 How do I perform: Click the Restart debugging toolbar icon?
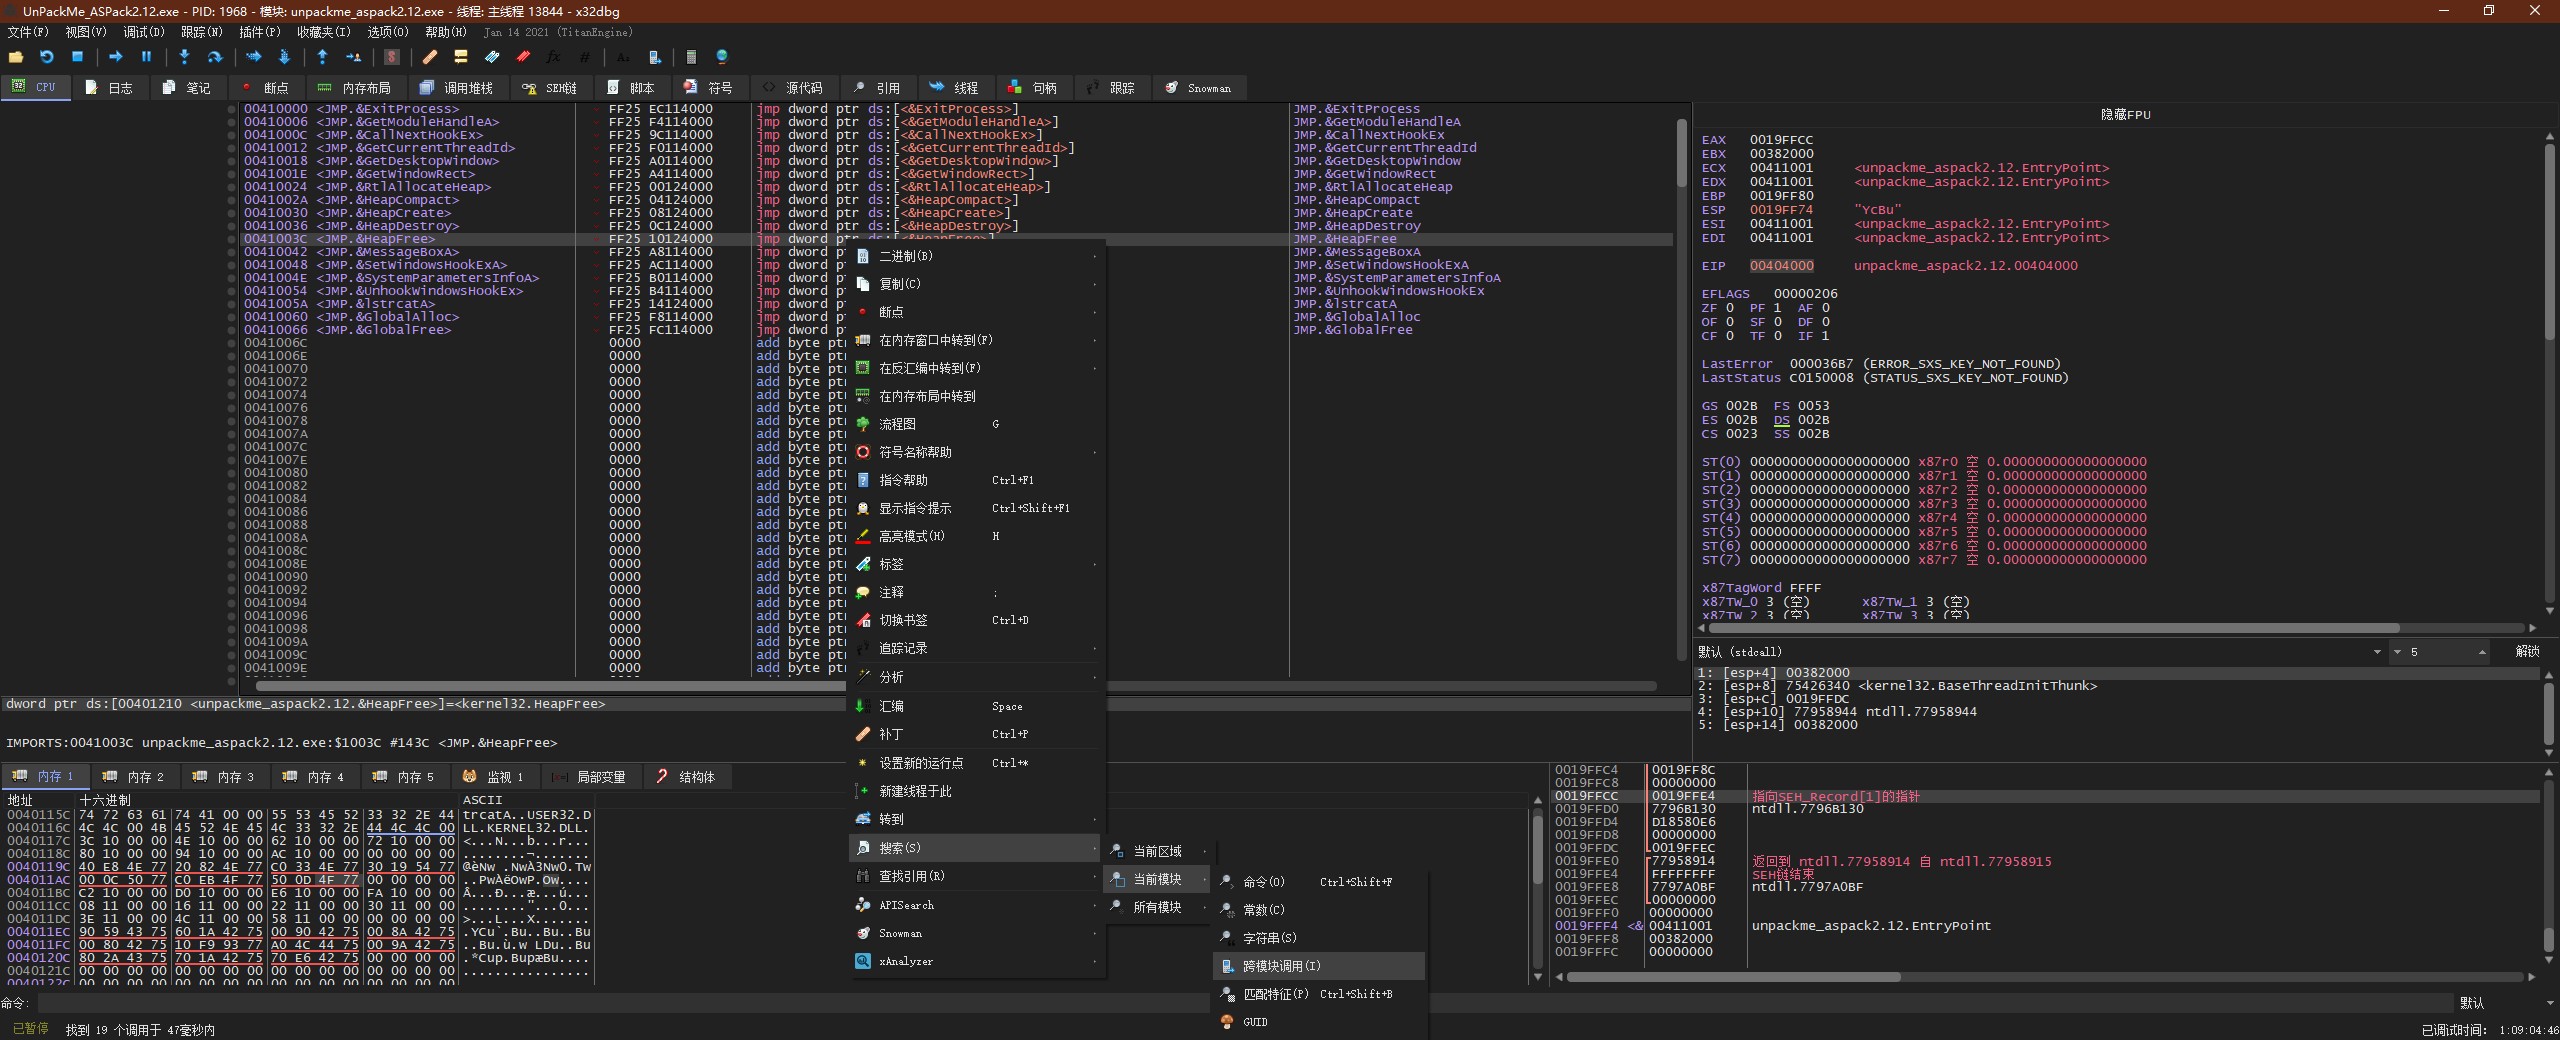(x=46, y=57)
